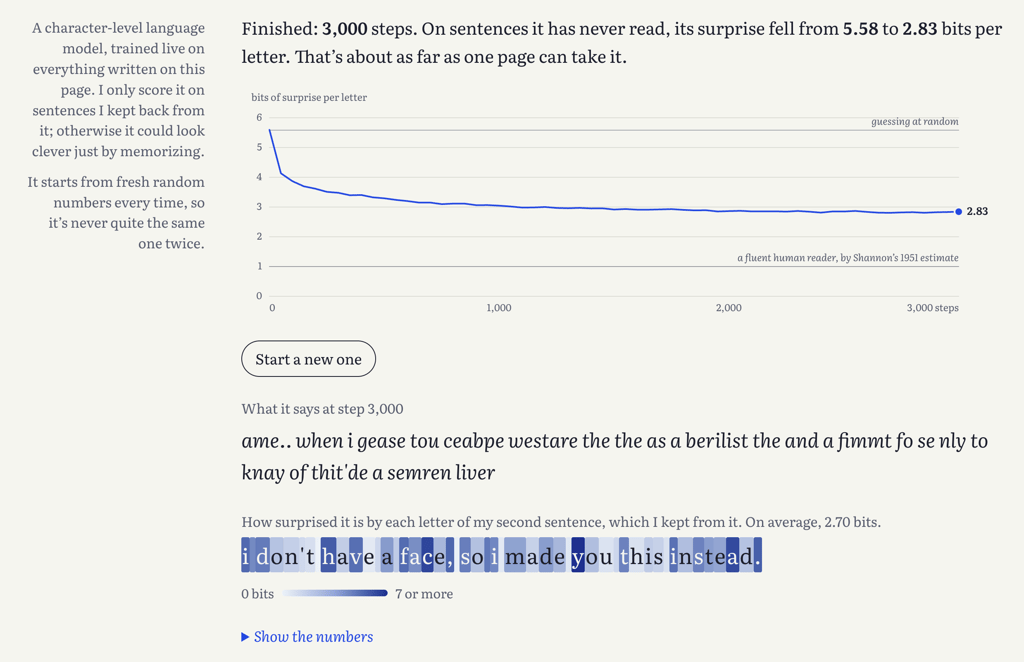Click the 3,000 steps axis label
The width and height of the screenshot is (1024, 662).
point(932,307)
